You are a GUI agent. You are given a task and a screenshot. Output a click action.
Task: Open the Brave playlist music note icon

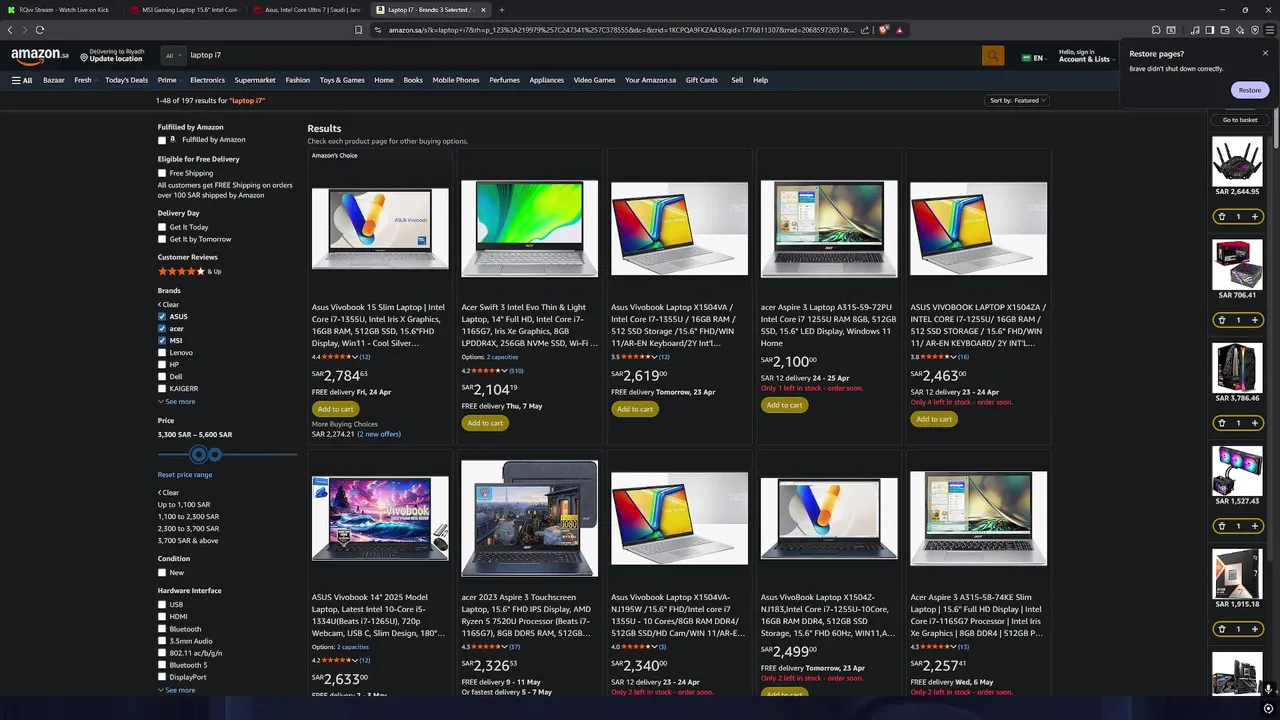1195,30
